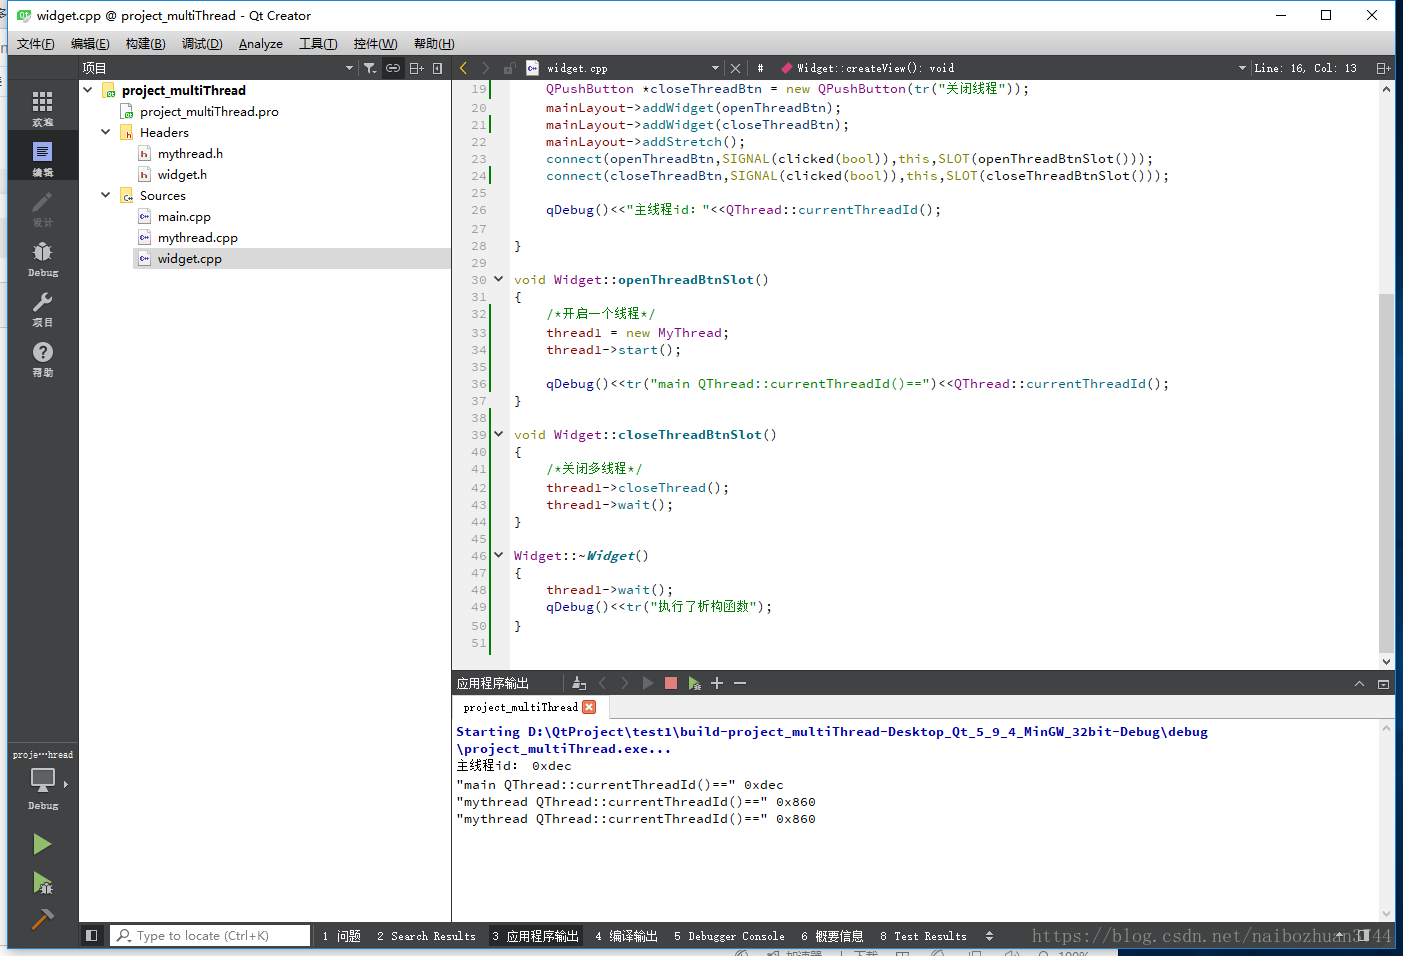Zoom out the application output text
Viewport: 1403px width, 956px height.
pos(740,683)
